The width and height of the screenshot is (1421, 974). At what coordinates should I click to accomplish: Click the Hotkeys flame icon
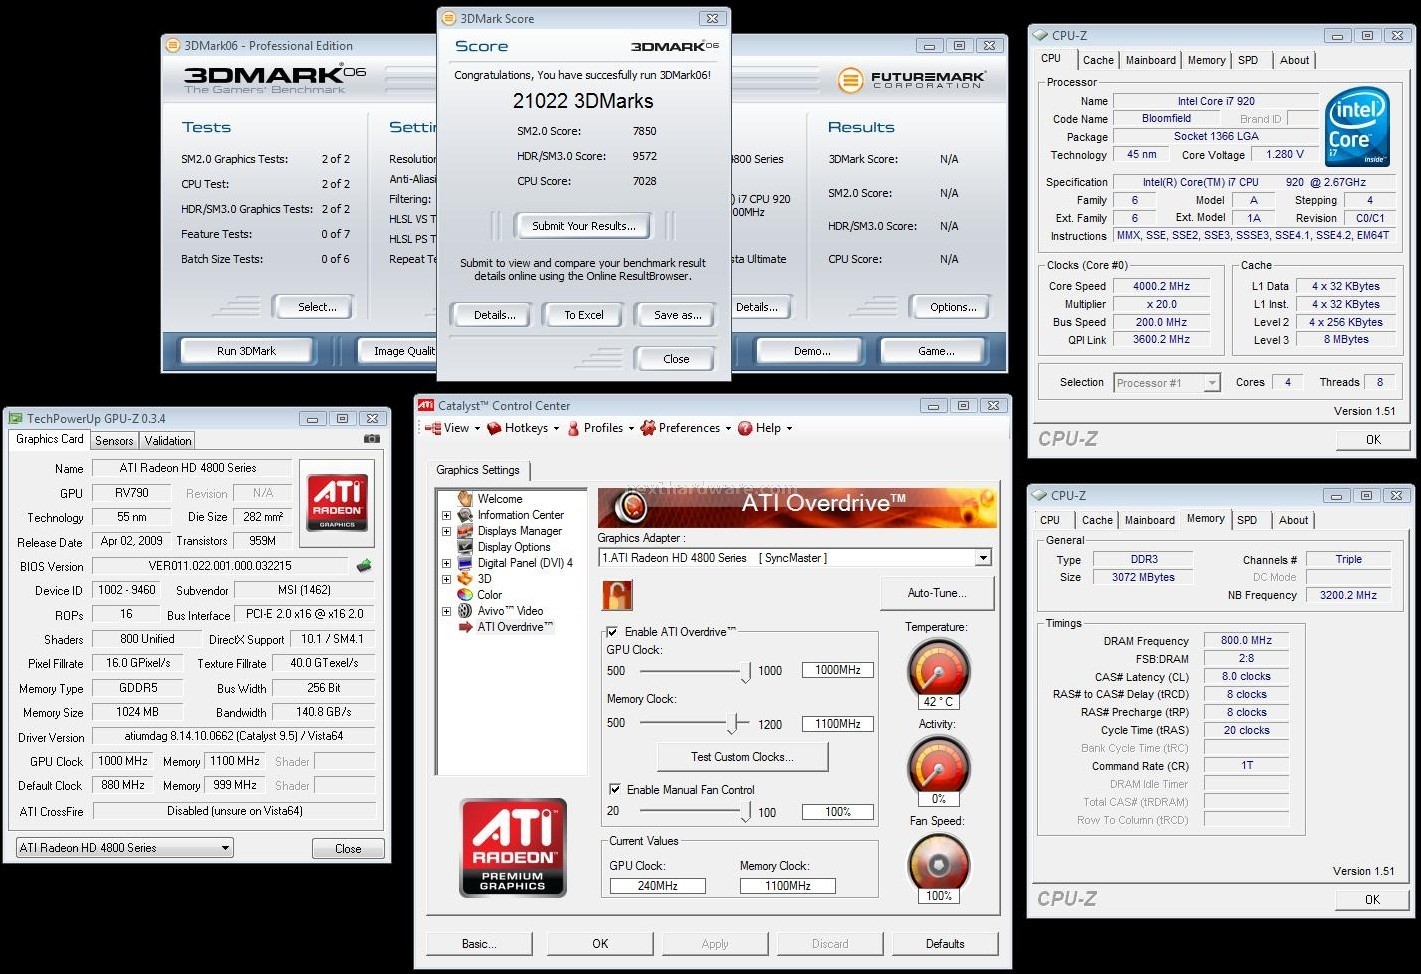pyautogui.click(x=494, y=428)
